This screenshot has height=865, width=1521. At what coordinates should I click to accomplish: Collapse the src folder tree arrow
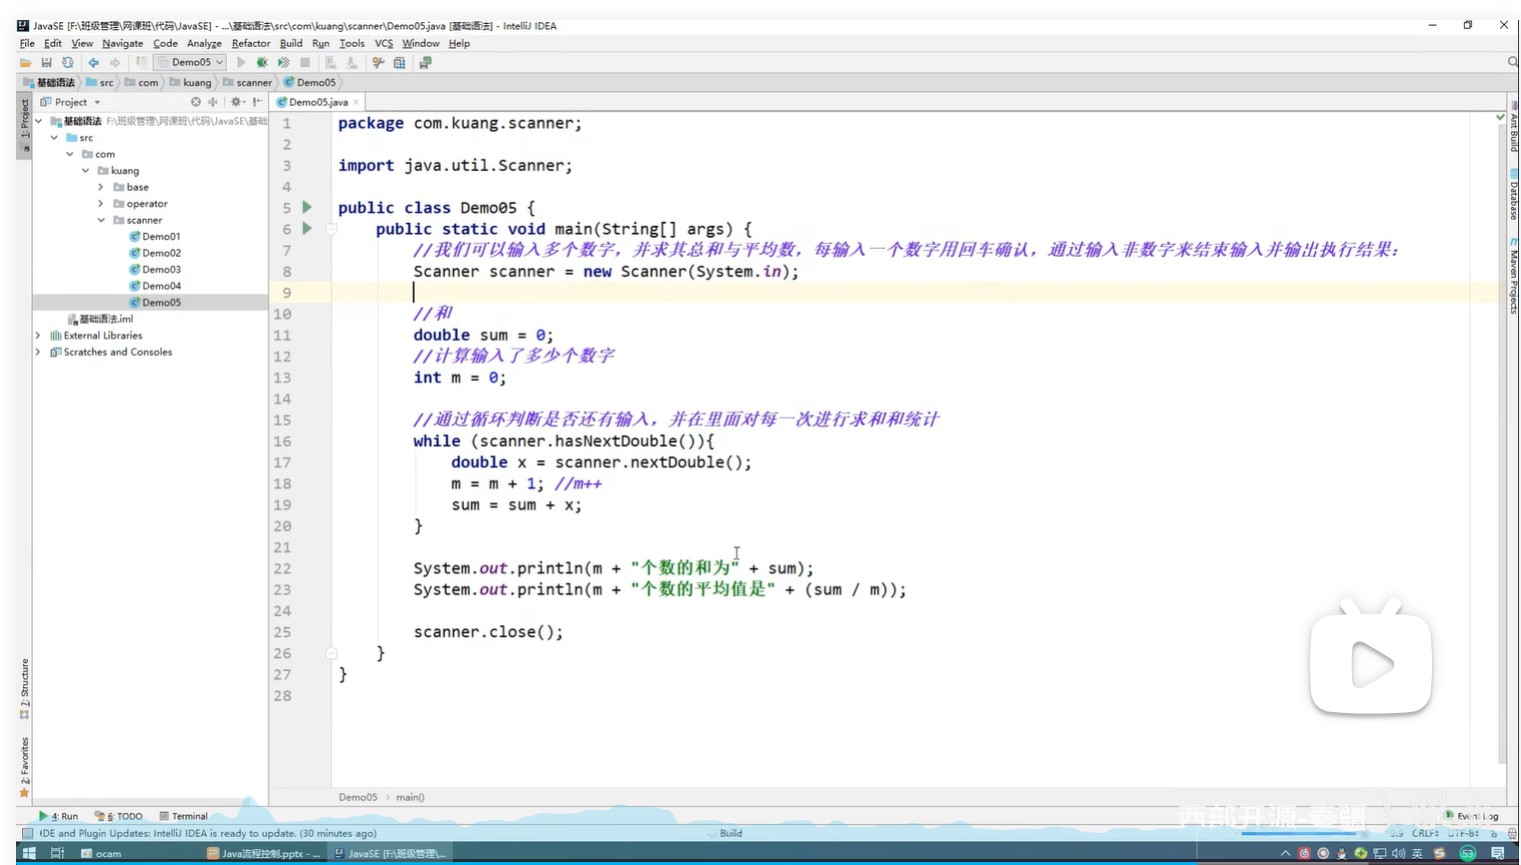(54, 138)
